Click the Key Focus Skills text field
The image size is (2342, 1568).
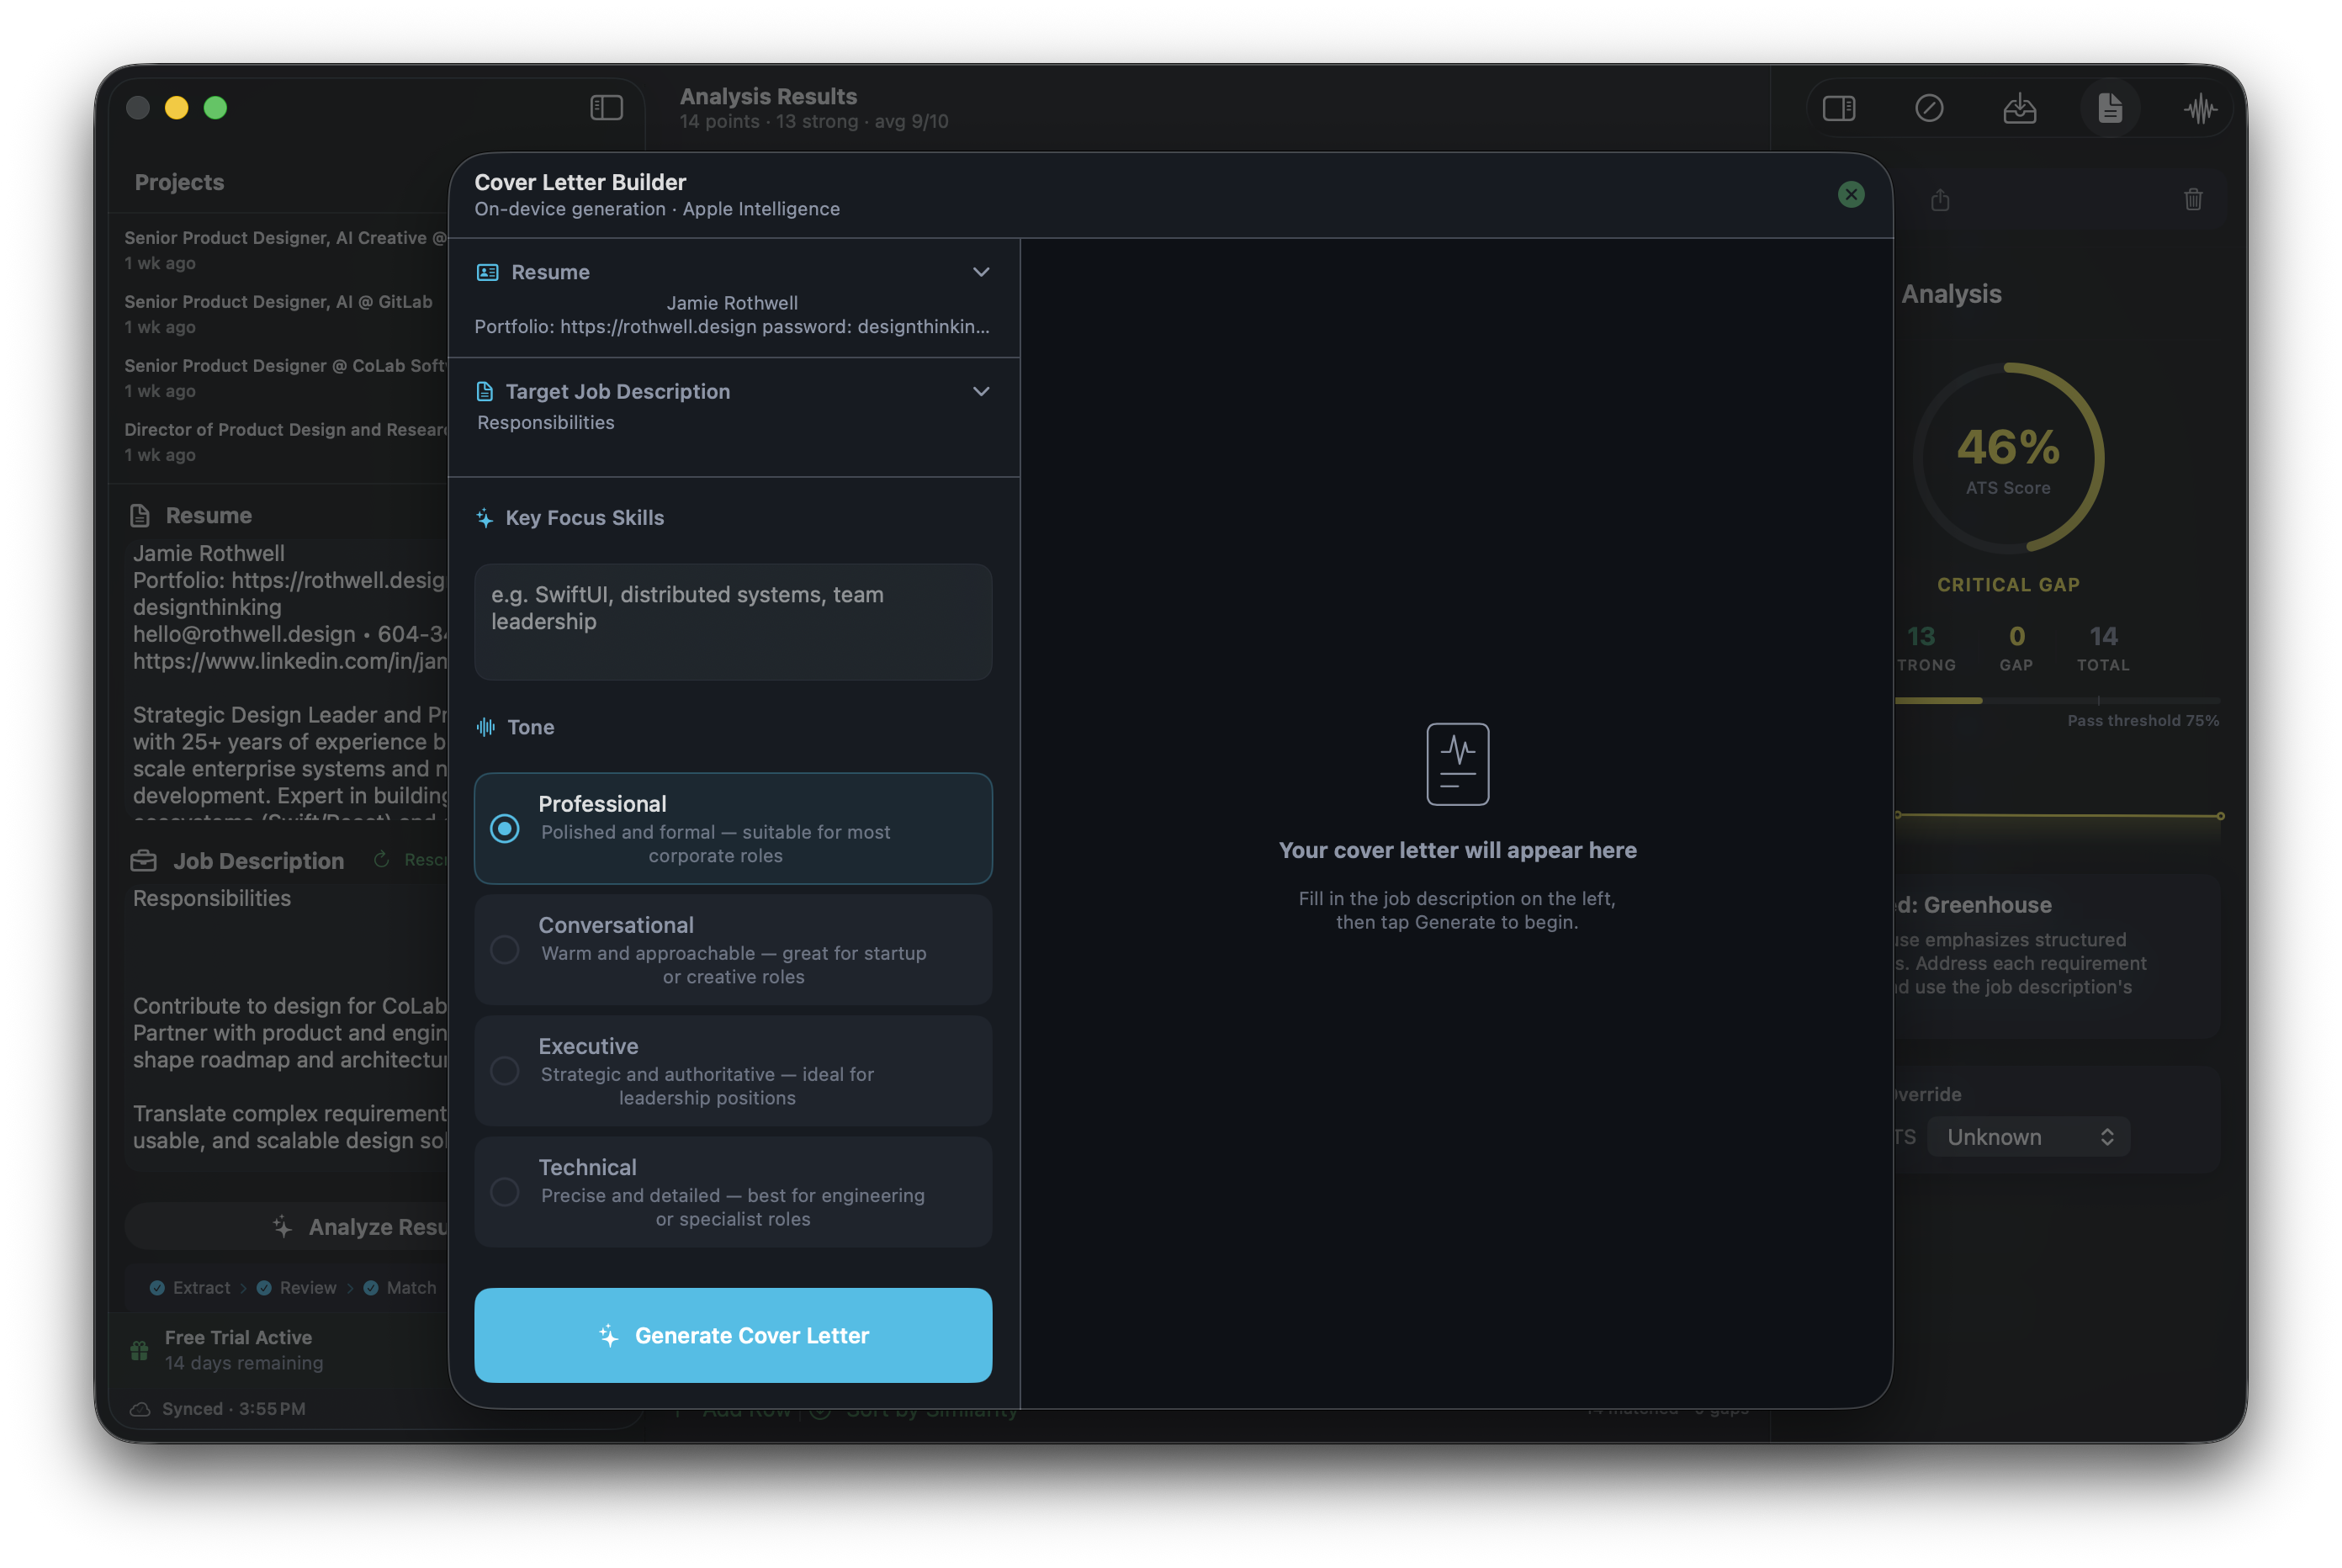pyautogui.click(x=733, y=622)
